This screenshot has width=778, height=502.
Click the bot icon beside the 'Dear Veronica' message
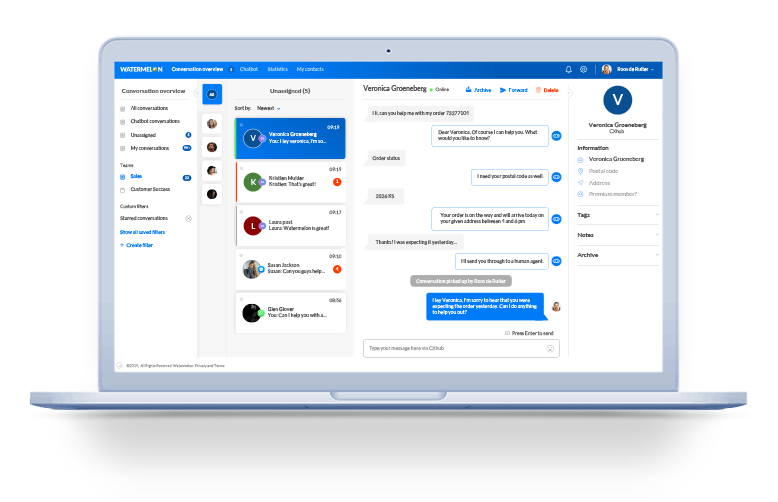point(557,136)
